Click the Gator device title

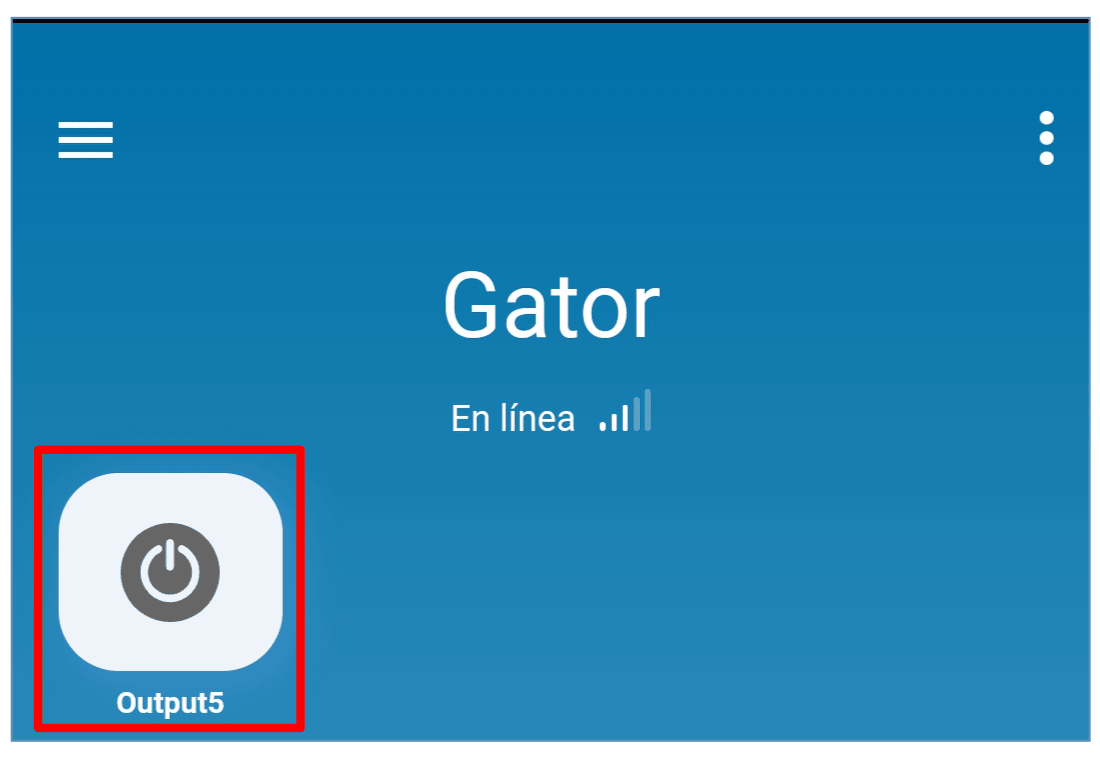point(551,306)
